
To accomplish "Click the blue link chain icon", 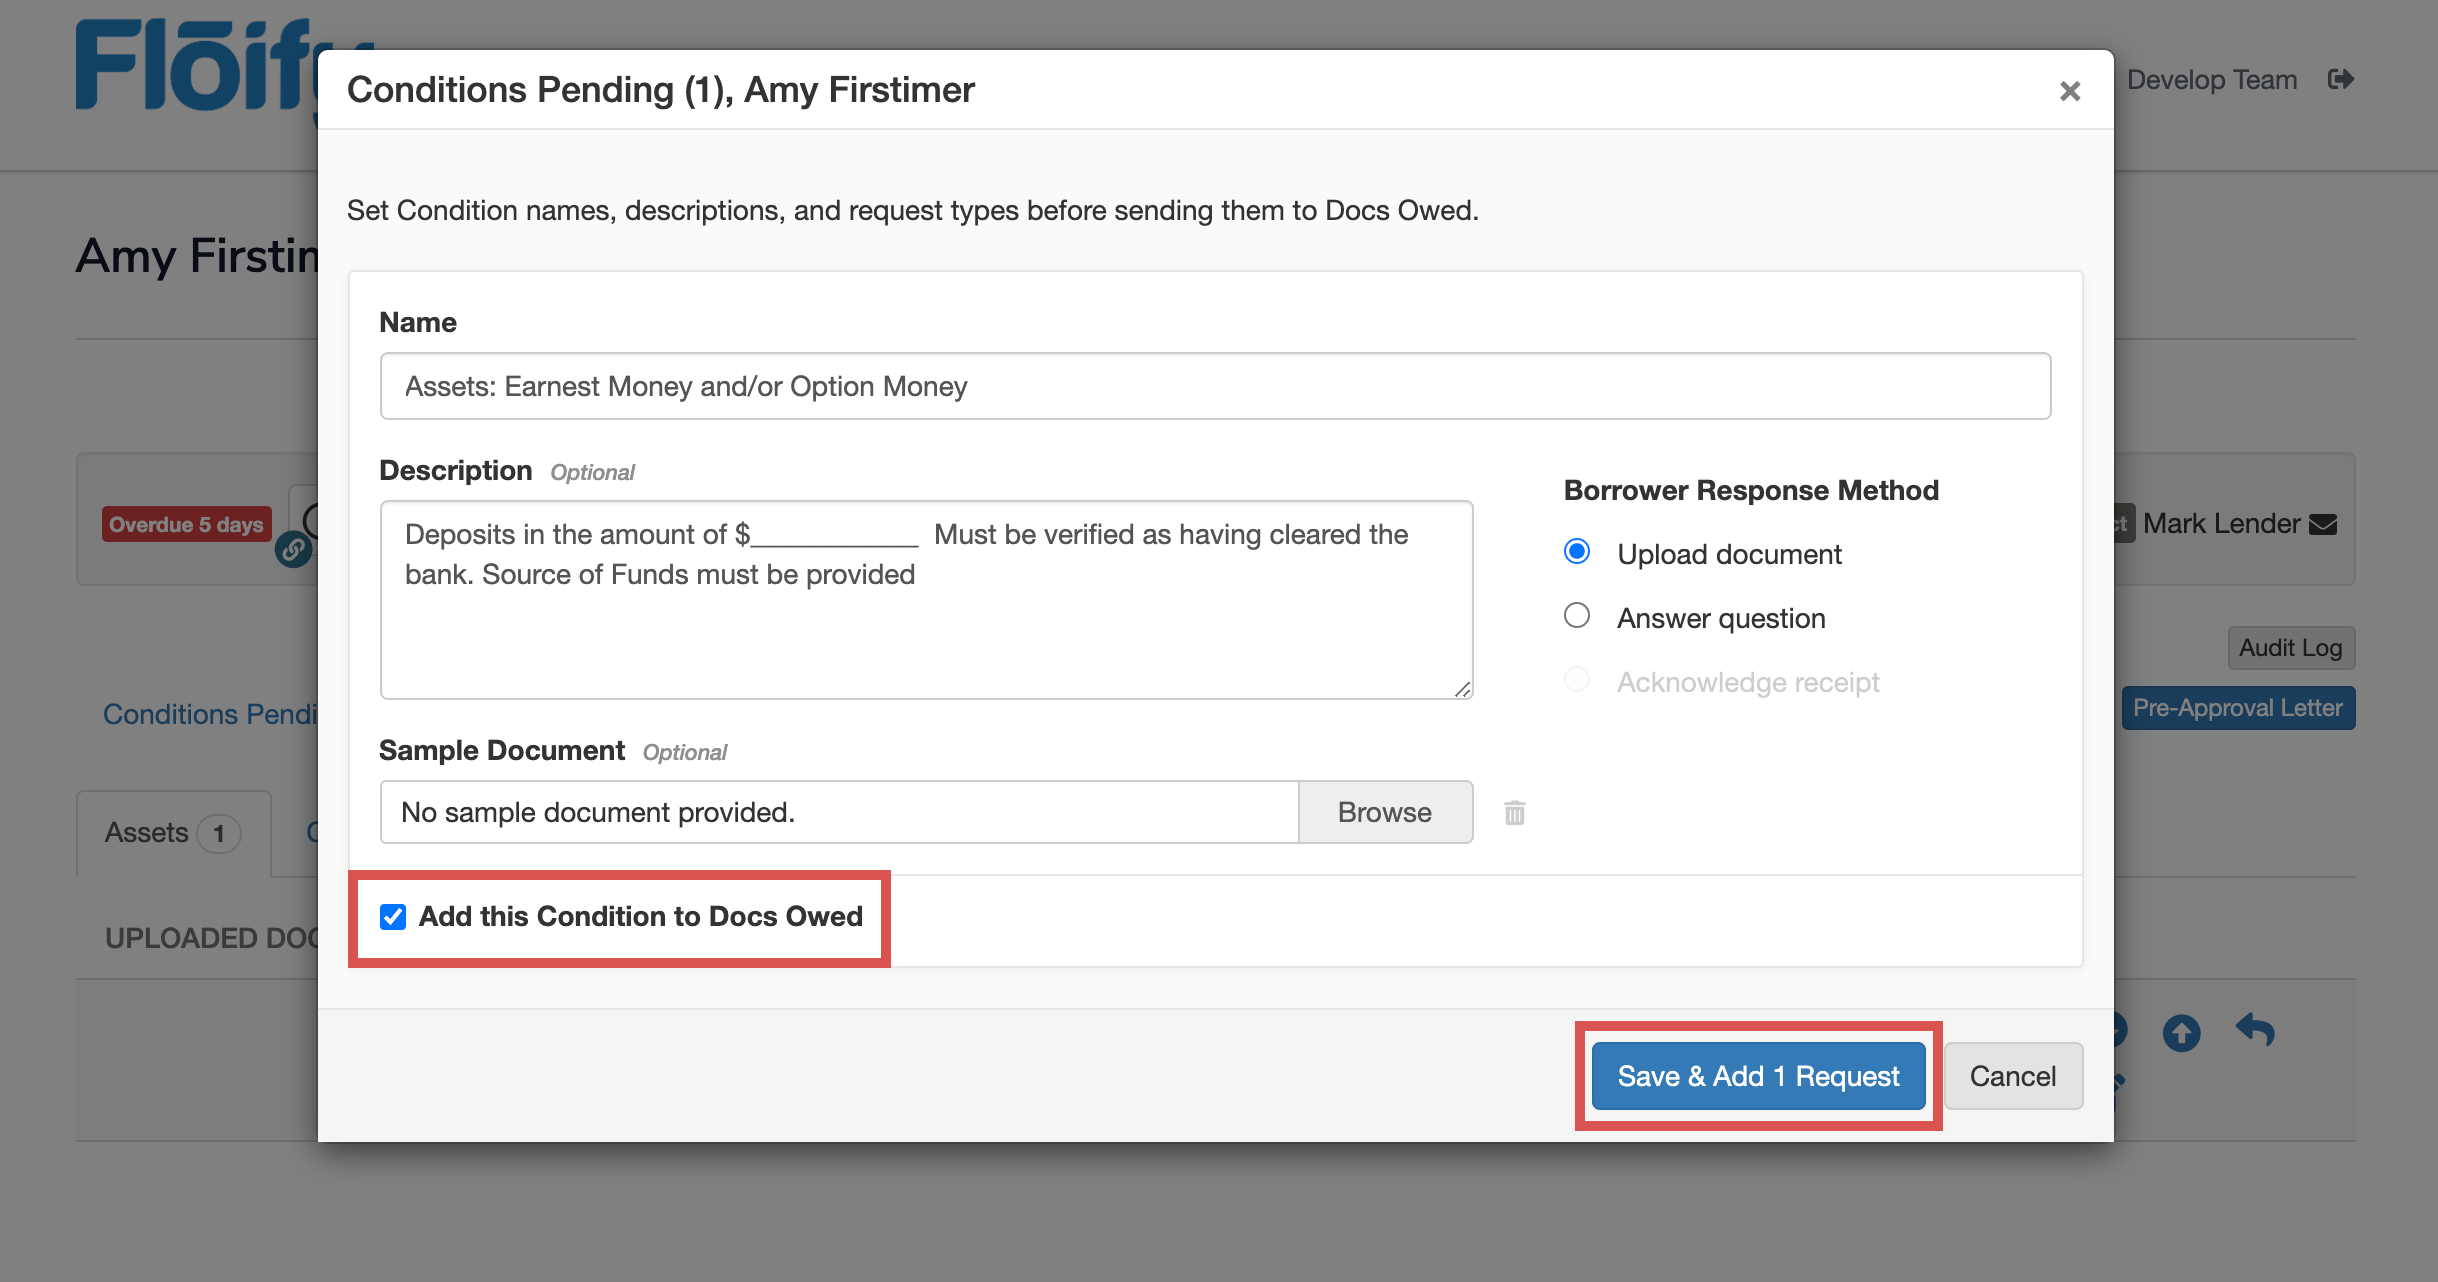I will 293,549.
